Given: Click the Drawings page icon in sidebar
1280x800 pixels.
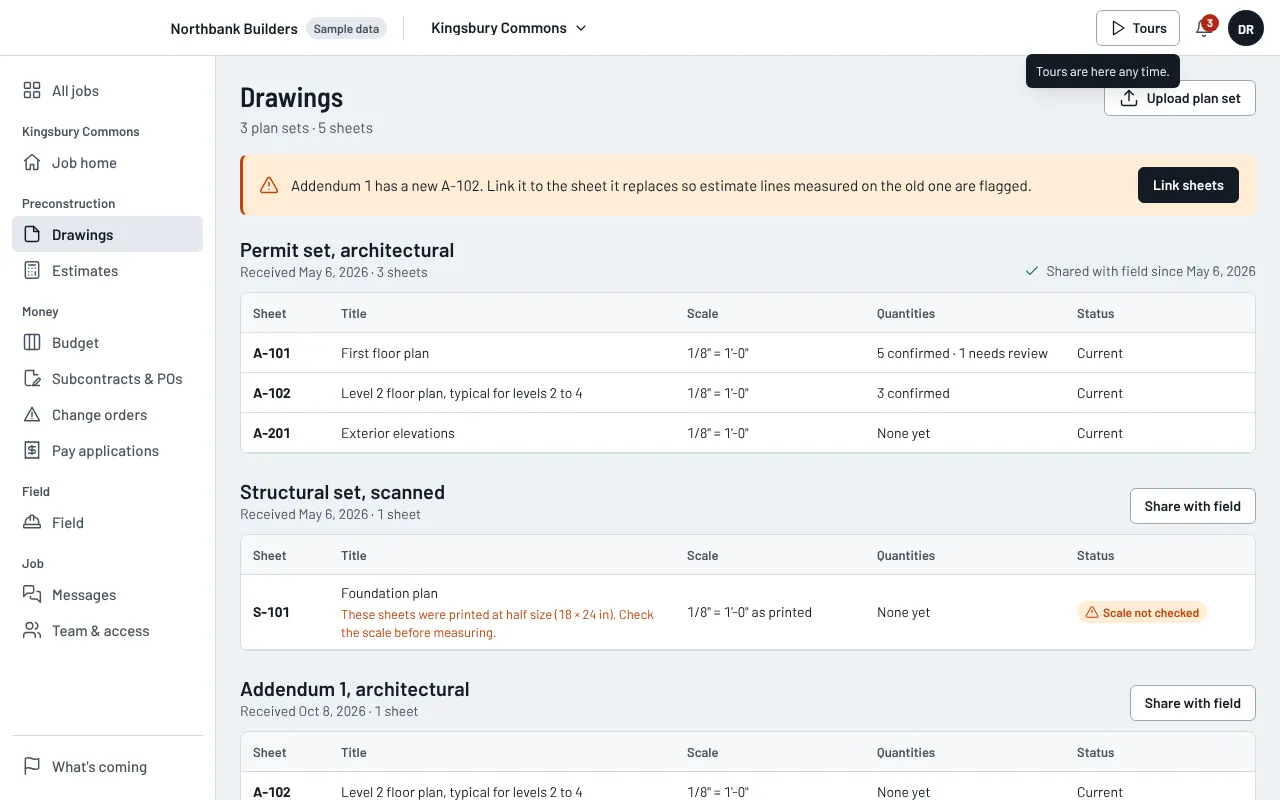Looking at the screenshot, I should point(32,235).
